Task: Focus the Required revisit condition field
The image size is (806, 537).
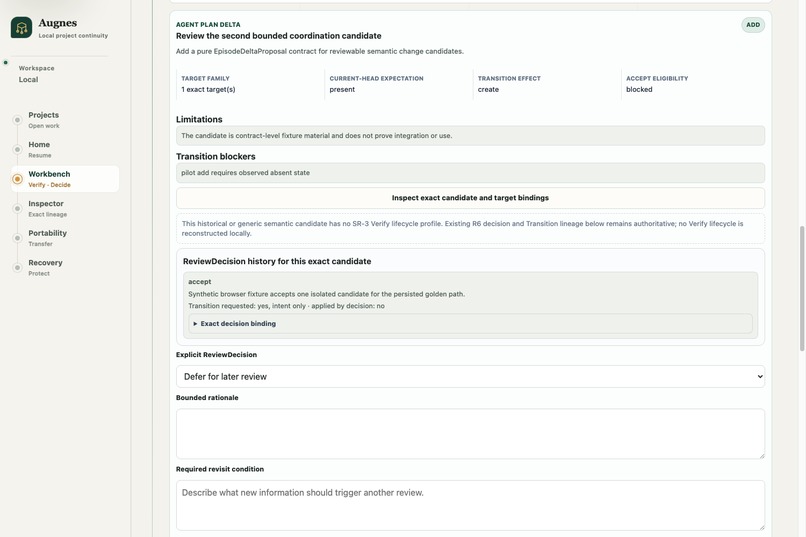Action: click(x=470, y=505)
